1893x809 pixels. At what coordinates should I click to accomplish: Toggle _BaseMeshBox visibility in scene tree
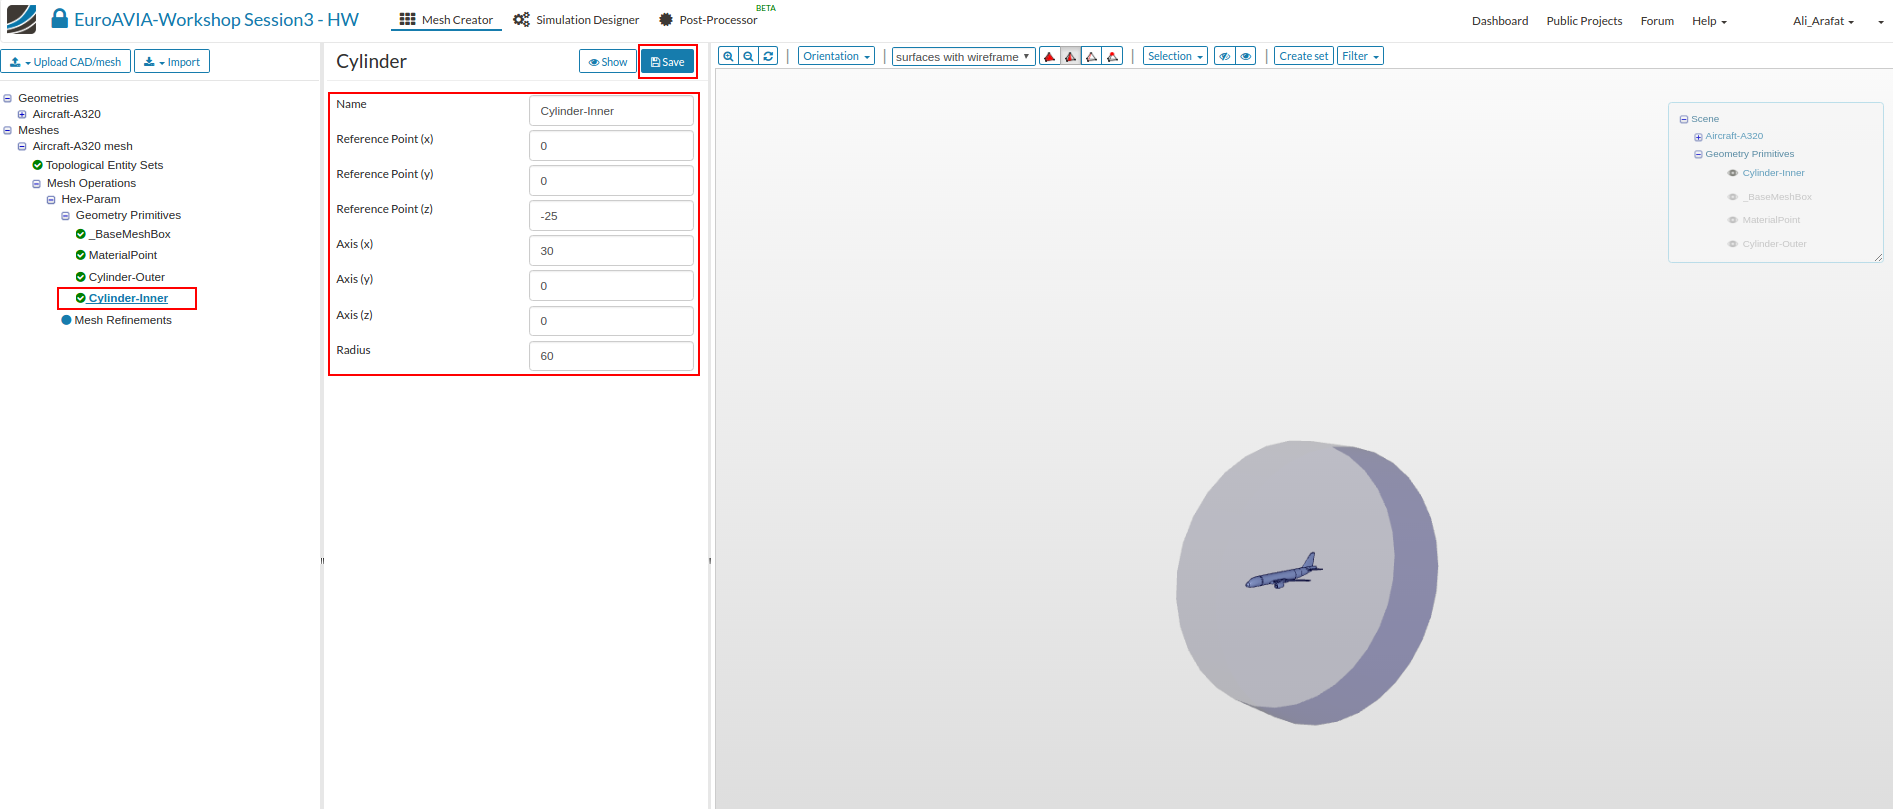point(1733,197)
